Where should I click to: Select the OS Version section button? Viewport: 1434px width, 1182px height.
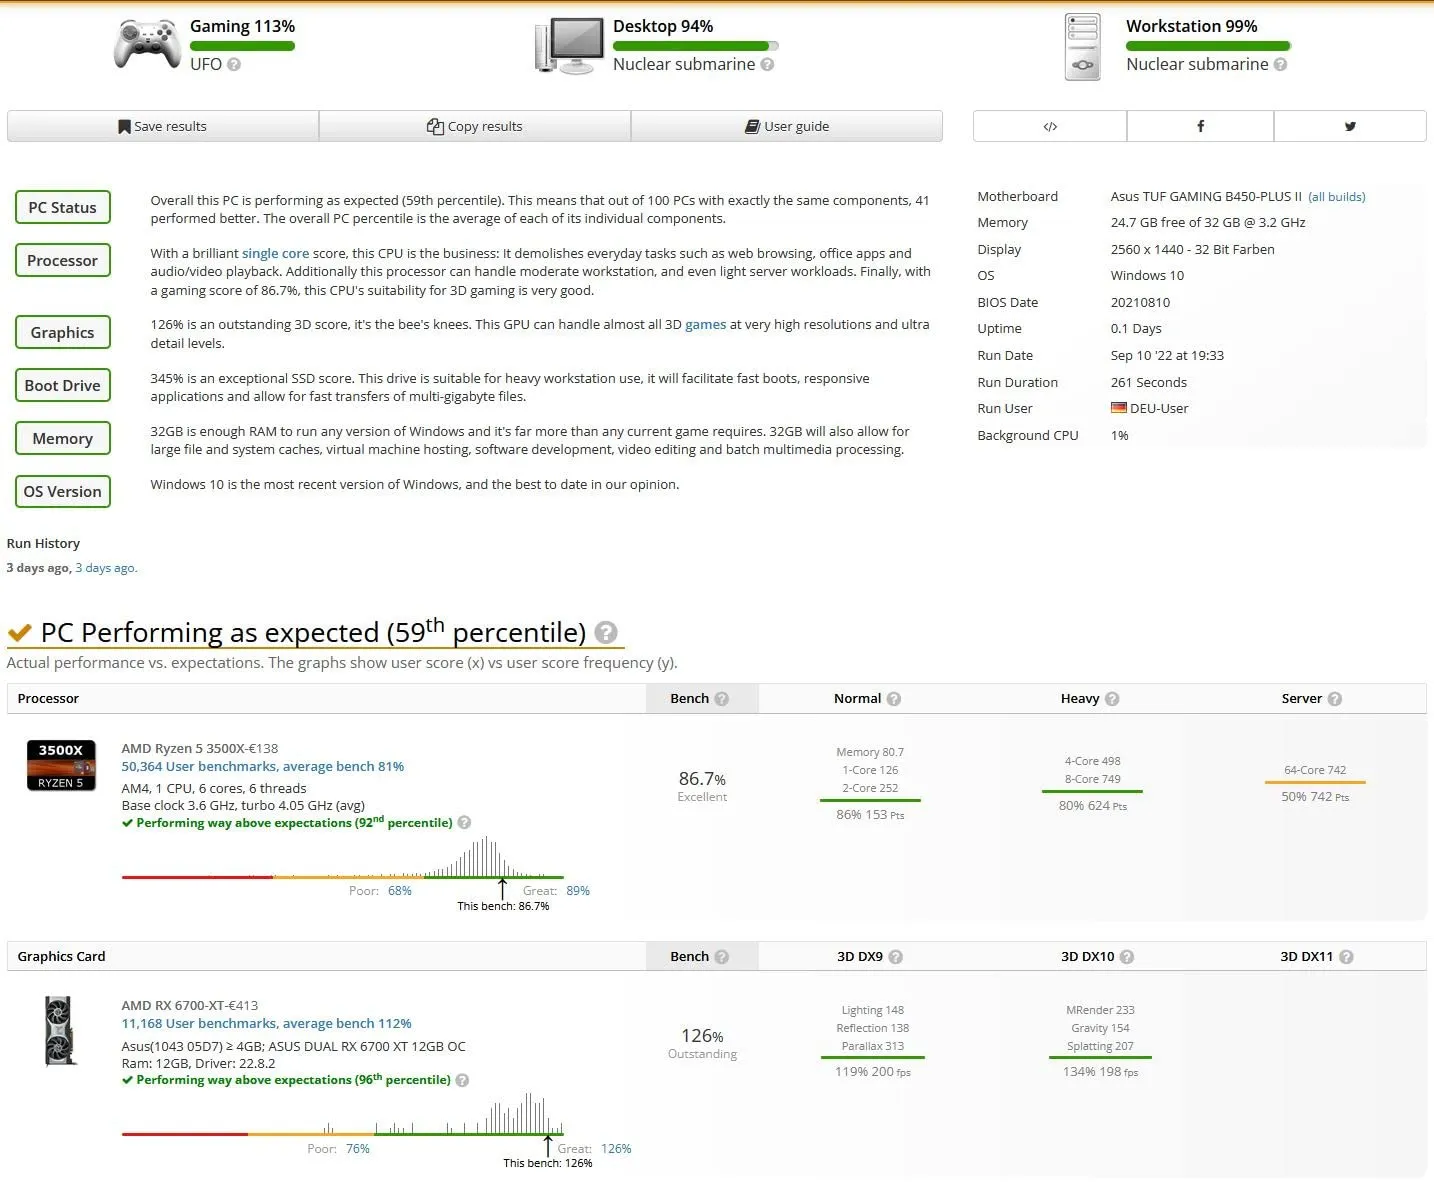(x=63, y=491)
